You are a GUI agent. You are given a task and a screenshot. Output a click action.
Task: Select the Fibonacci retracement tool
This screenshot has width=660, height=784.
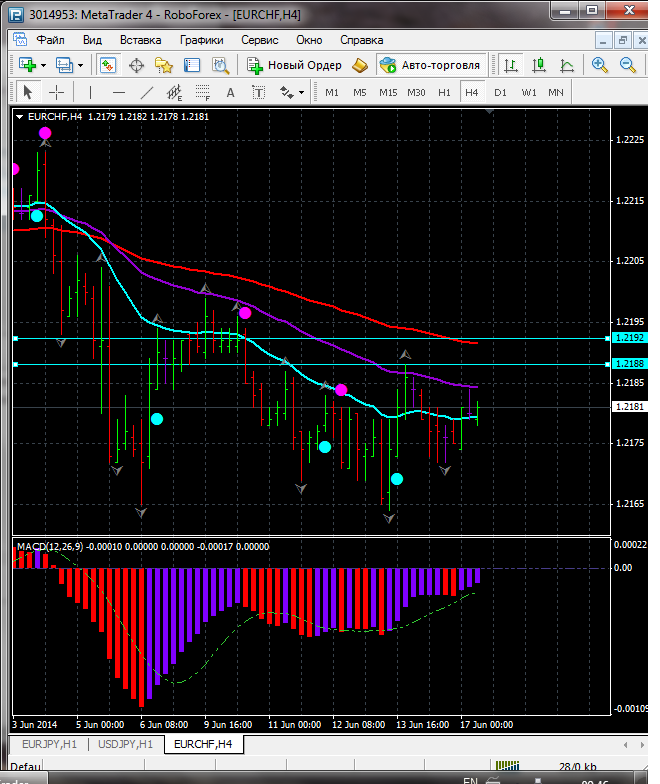coord(202,92)
